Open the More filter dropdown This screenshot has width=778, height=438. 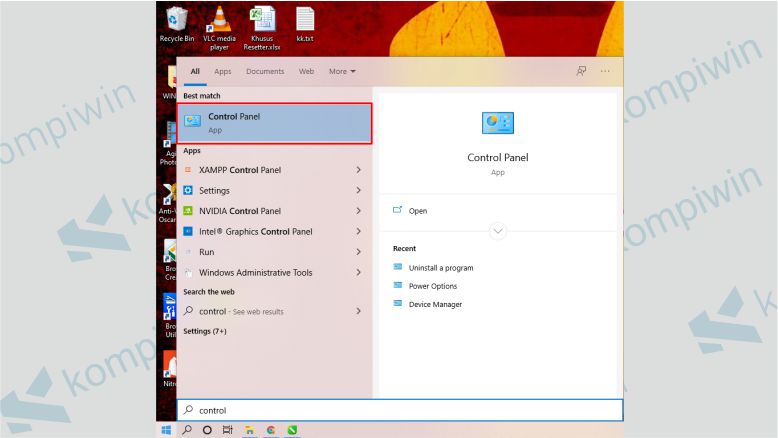tap(342, 71)
